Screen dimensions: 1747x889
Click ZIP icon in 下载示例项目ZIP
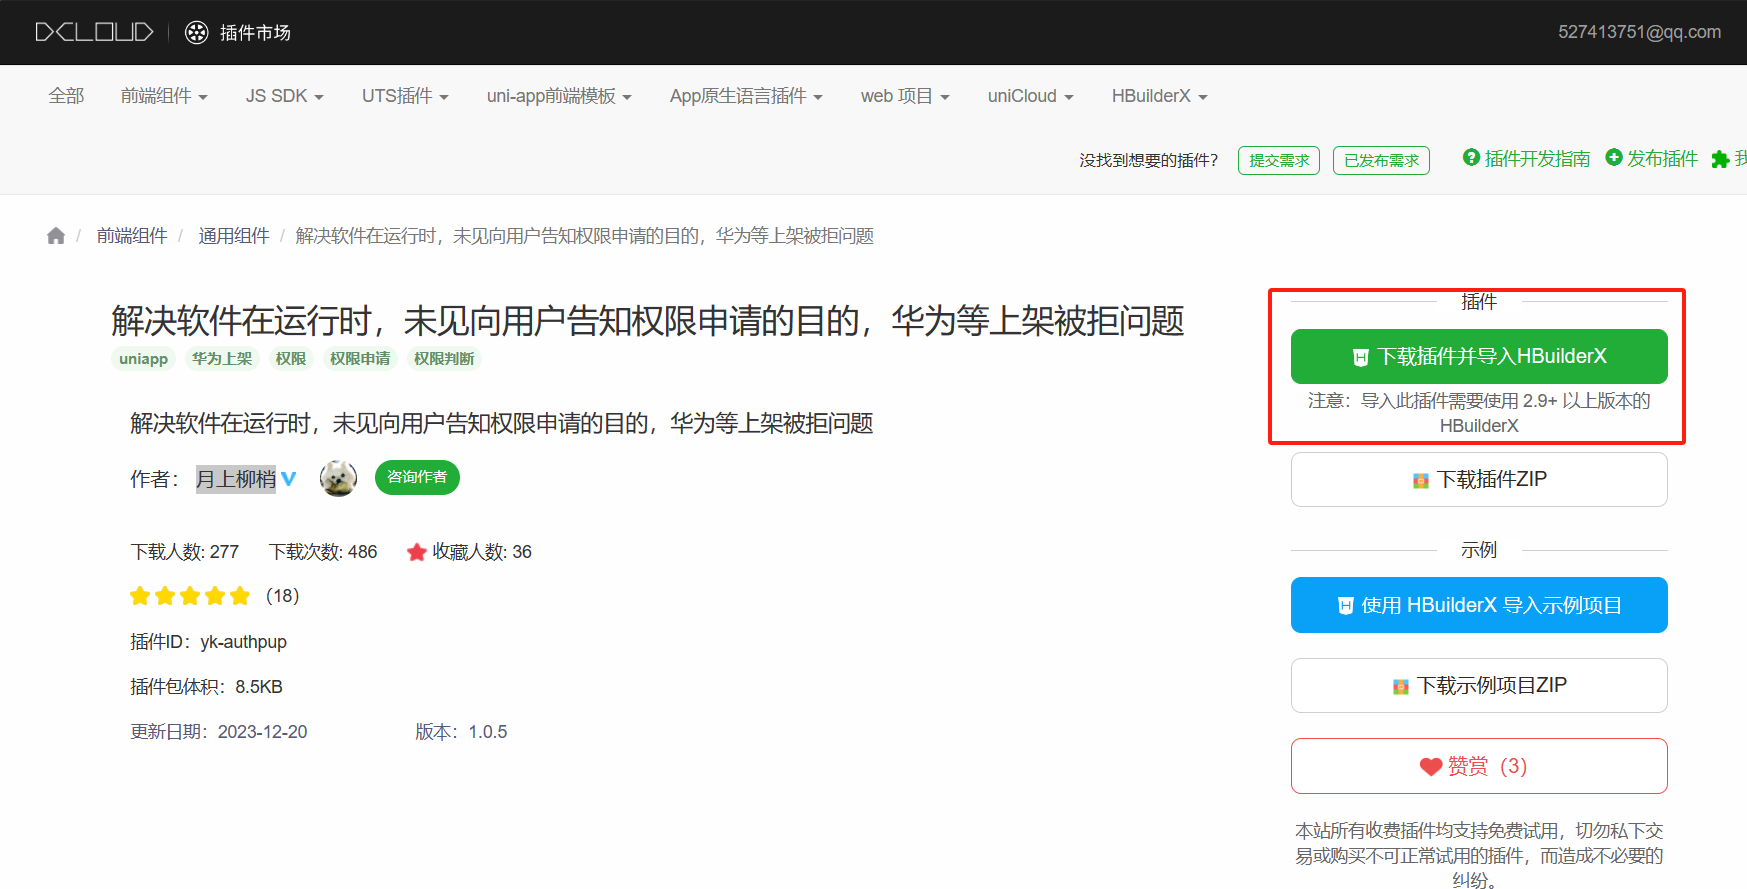(x=1400, y=686)
